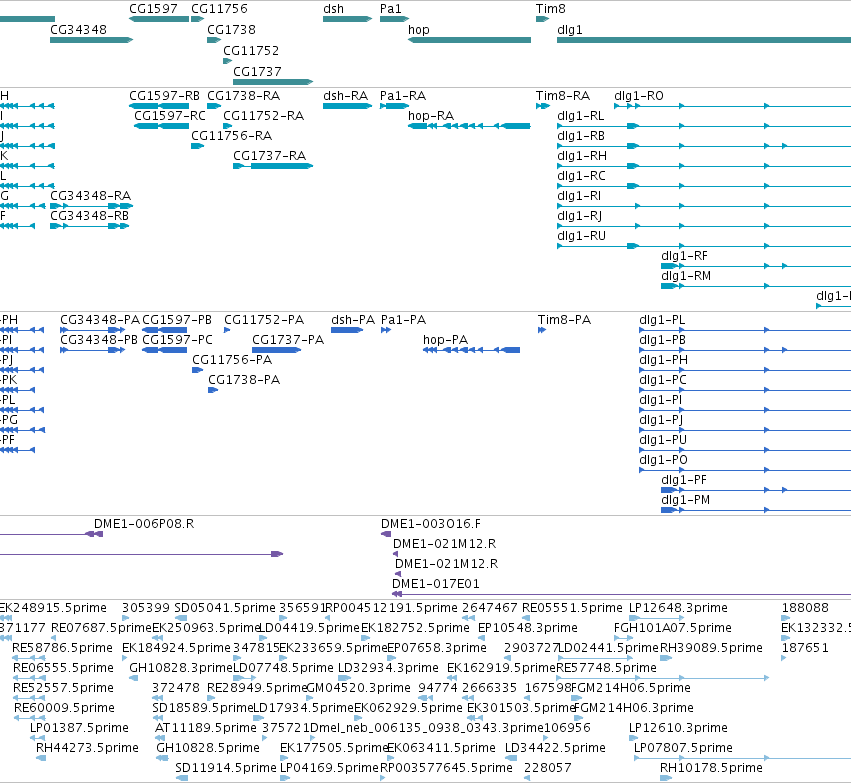851x783 pixels.
Task: Click protein label dlg1-PU
Action: pyautogui.click(x=663, y=440)
